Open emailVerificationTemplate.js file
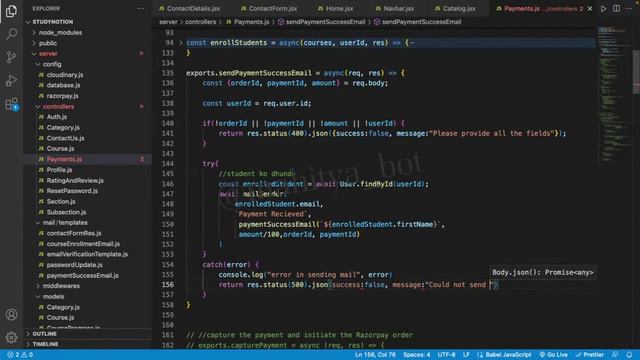Image resolution: width=640 pixels, height=360 pixels. point(88,254)
